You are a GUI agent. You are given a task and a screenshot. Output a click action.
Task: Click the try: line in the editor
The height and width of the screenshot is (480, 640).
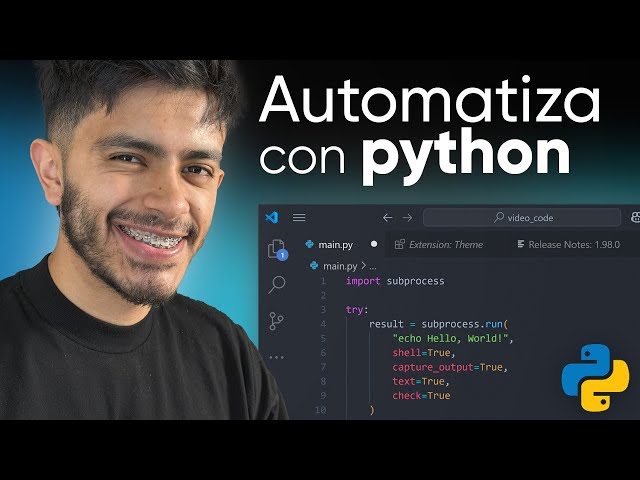357,310
